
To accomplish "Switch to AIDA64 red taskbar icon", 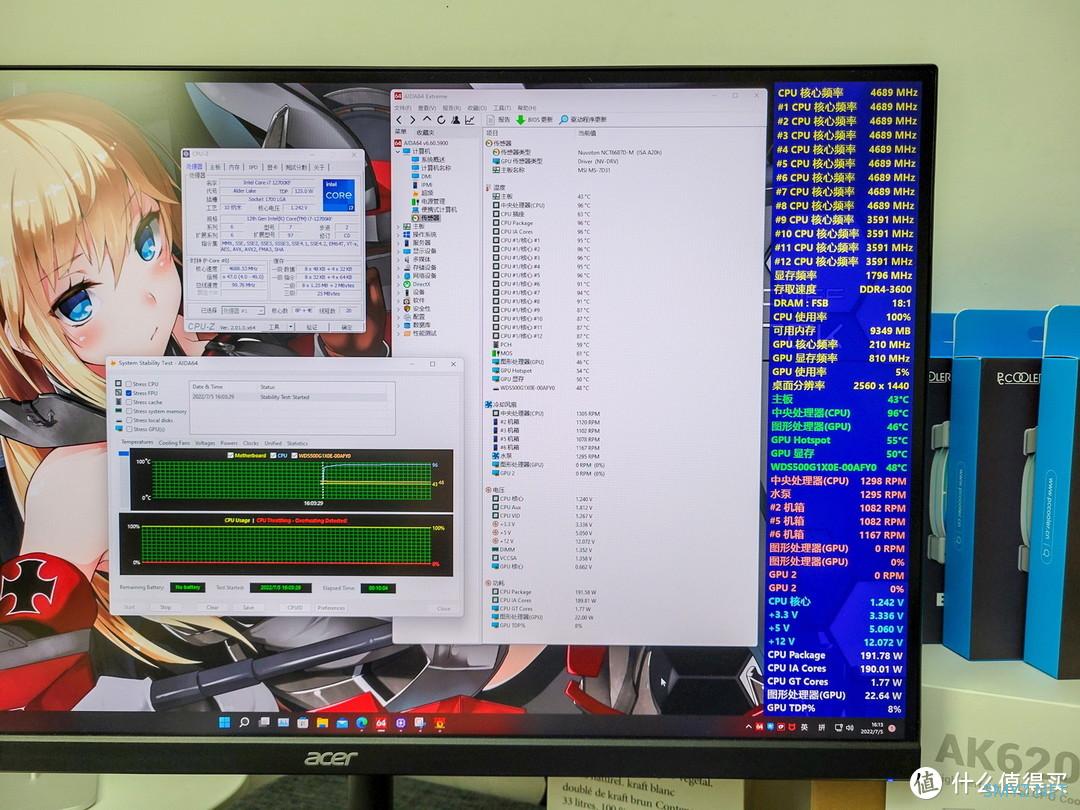I will (x=381, y=723).
